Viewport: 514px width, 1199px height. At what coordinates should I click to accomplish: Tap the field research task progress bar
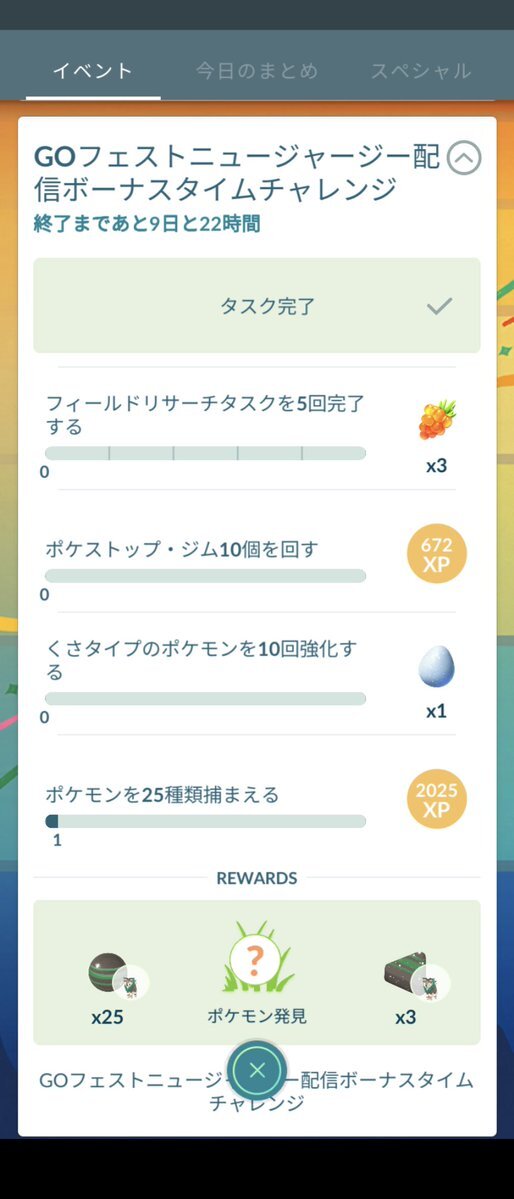(205, 453)
